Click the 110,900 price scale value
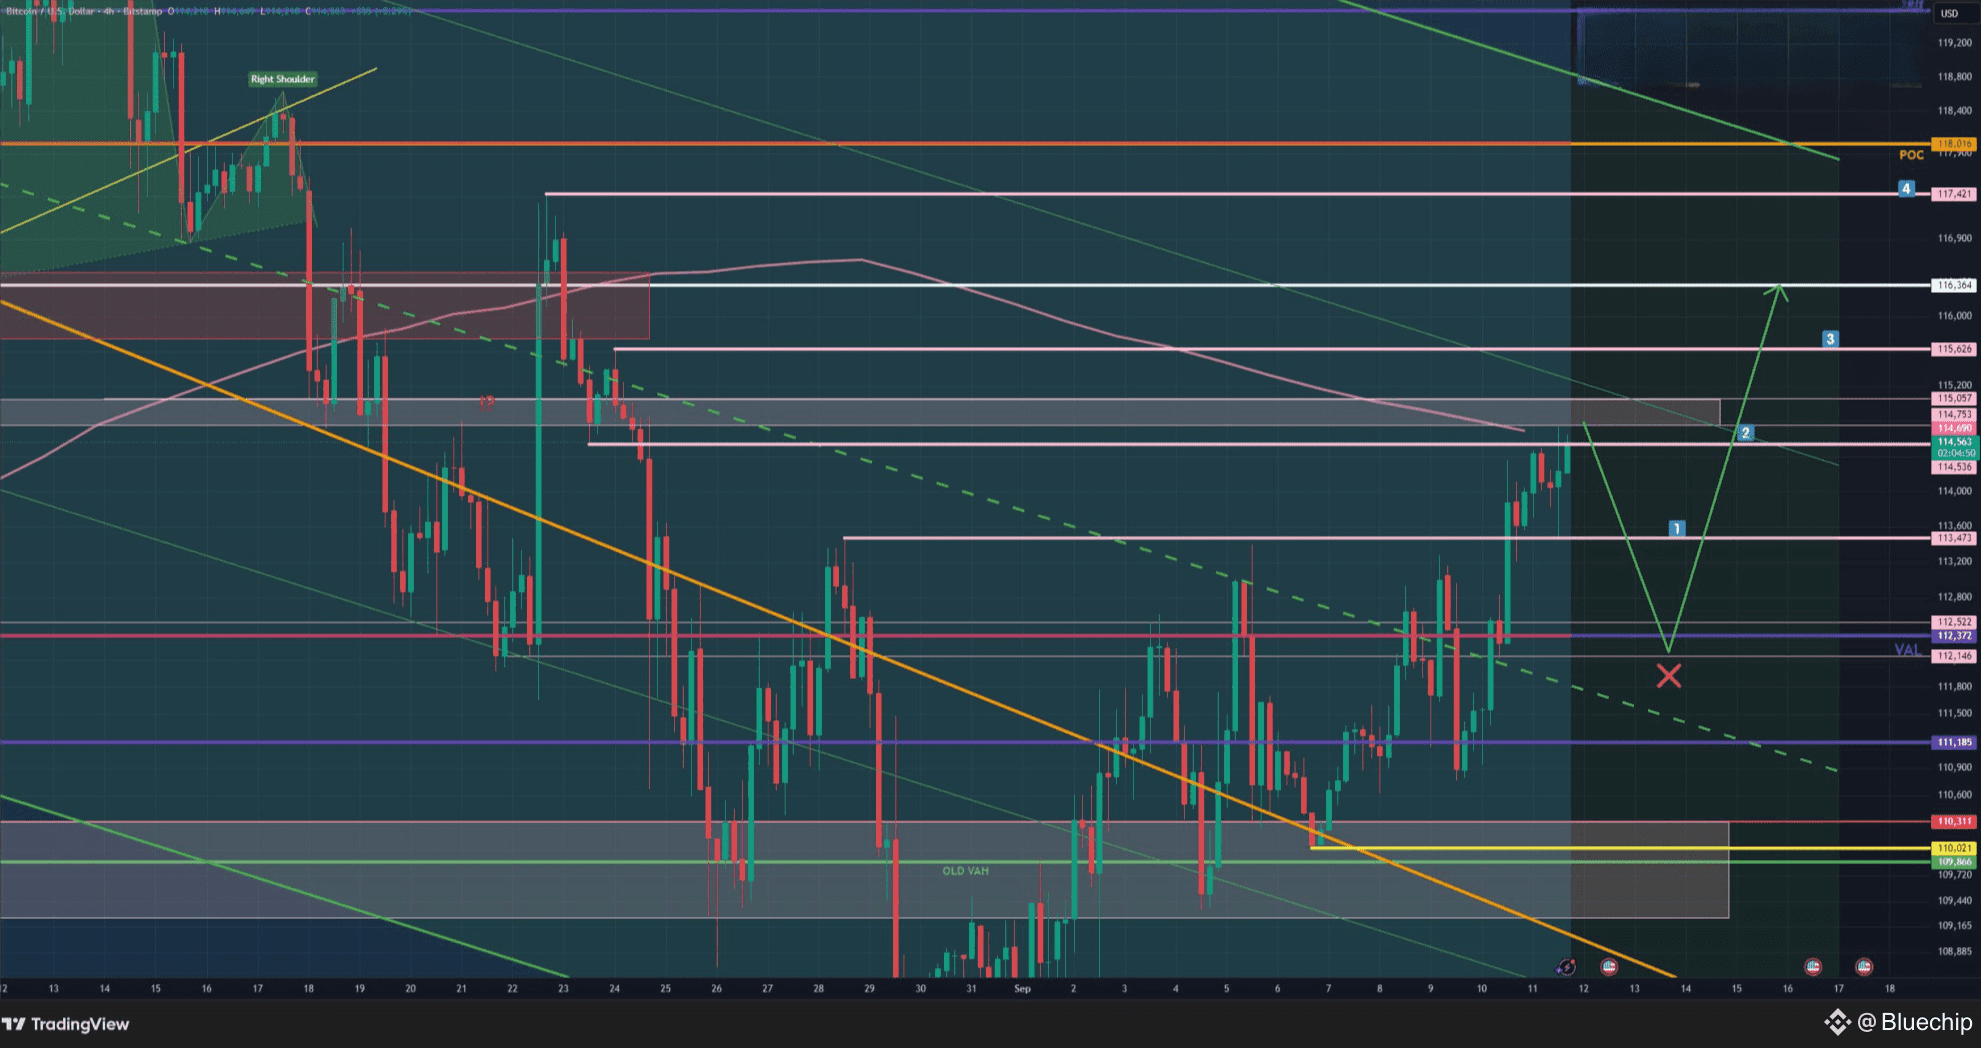 coord(1954,767)
